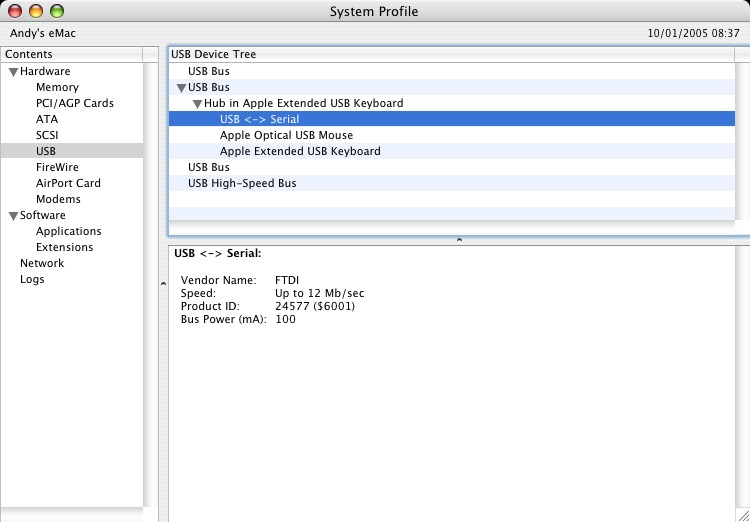Image resolution: width=750 pixels, height=522 pixels.
Task: Select the Software heading
Action: pyautogui.click(x=43, y=215)
